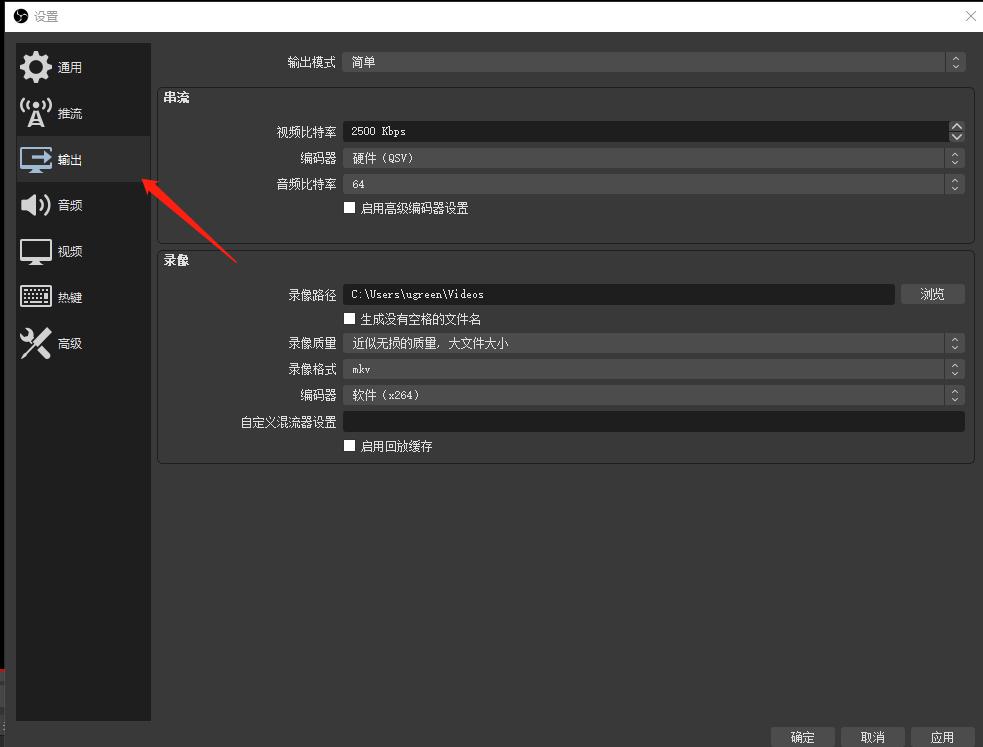Enable the 启用回放缓存 checkbox
The width and height of the screenshot is (983, 747).
(x=350, y=446)
